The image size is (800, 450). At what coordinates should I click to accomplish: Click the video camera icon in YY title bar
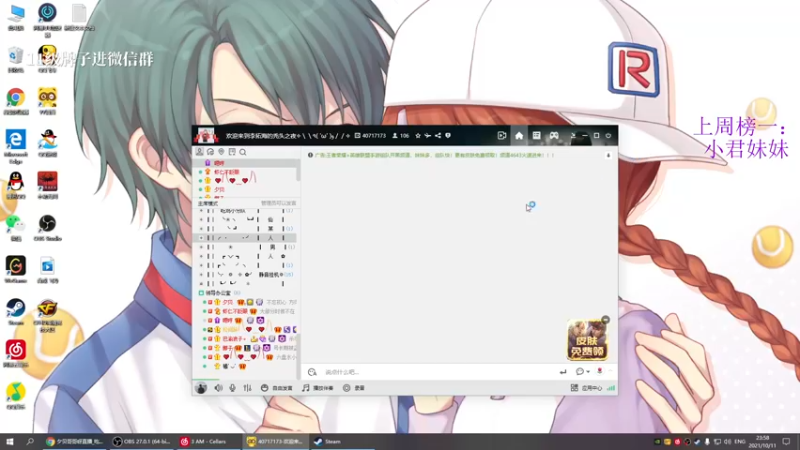click(502, 136)
